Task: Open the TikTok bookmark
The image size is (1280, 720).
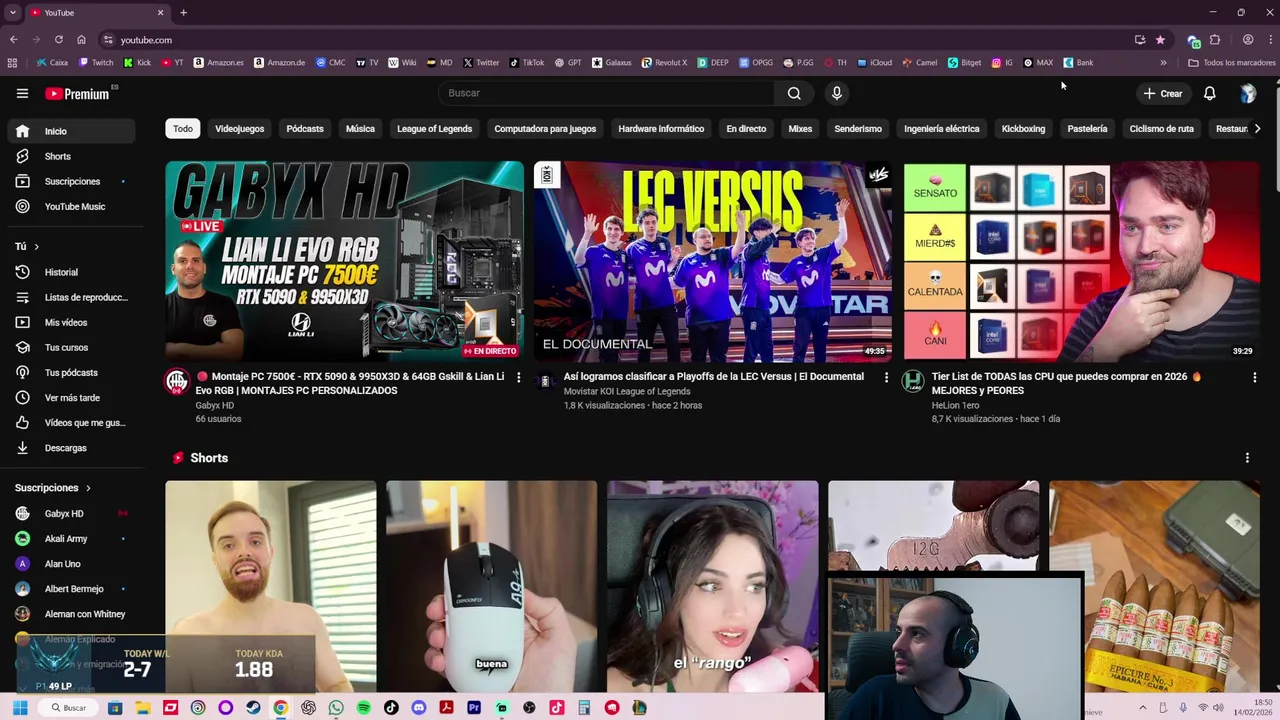Action: pyautogui.click(x=527, y=62)
